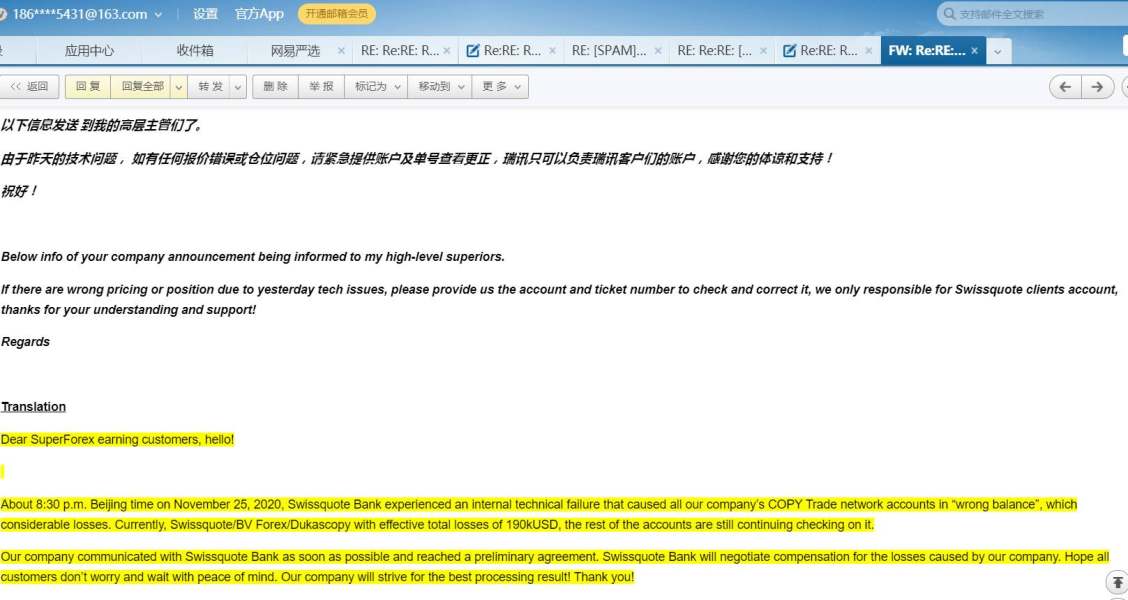The image size is (1128, 600).
Task: Click the line '以下信息发送 到我的高层主管们了。'
Action: pyautogui.click(x=102, y=125)
